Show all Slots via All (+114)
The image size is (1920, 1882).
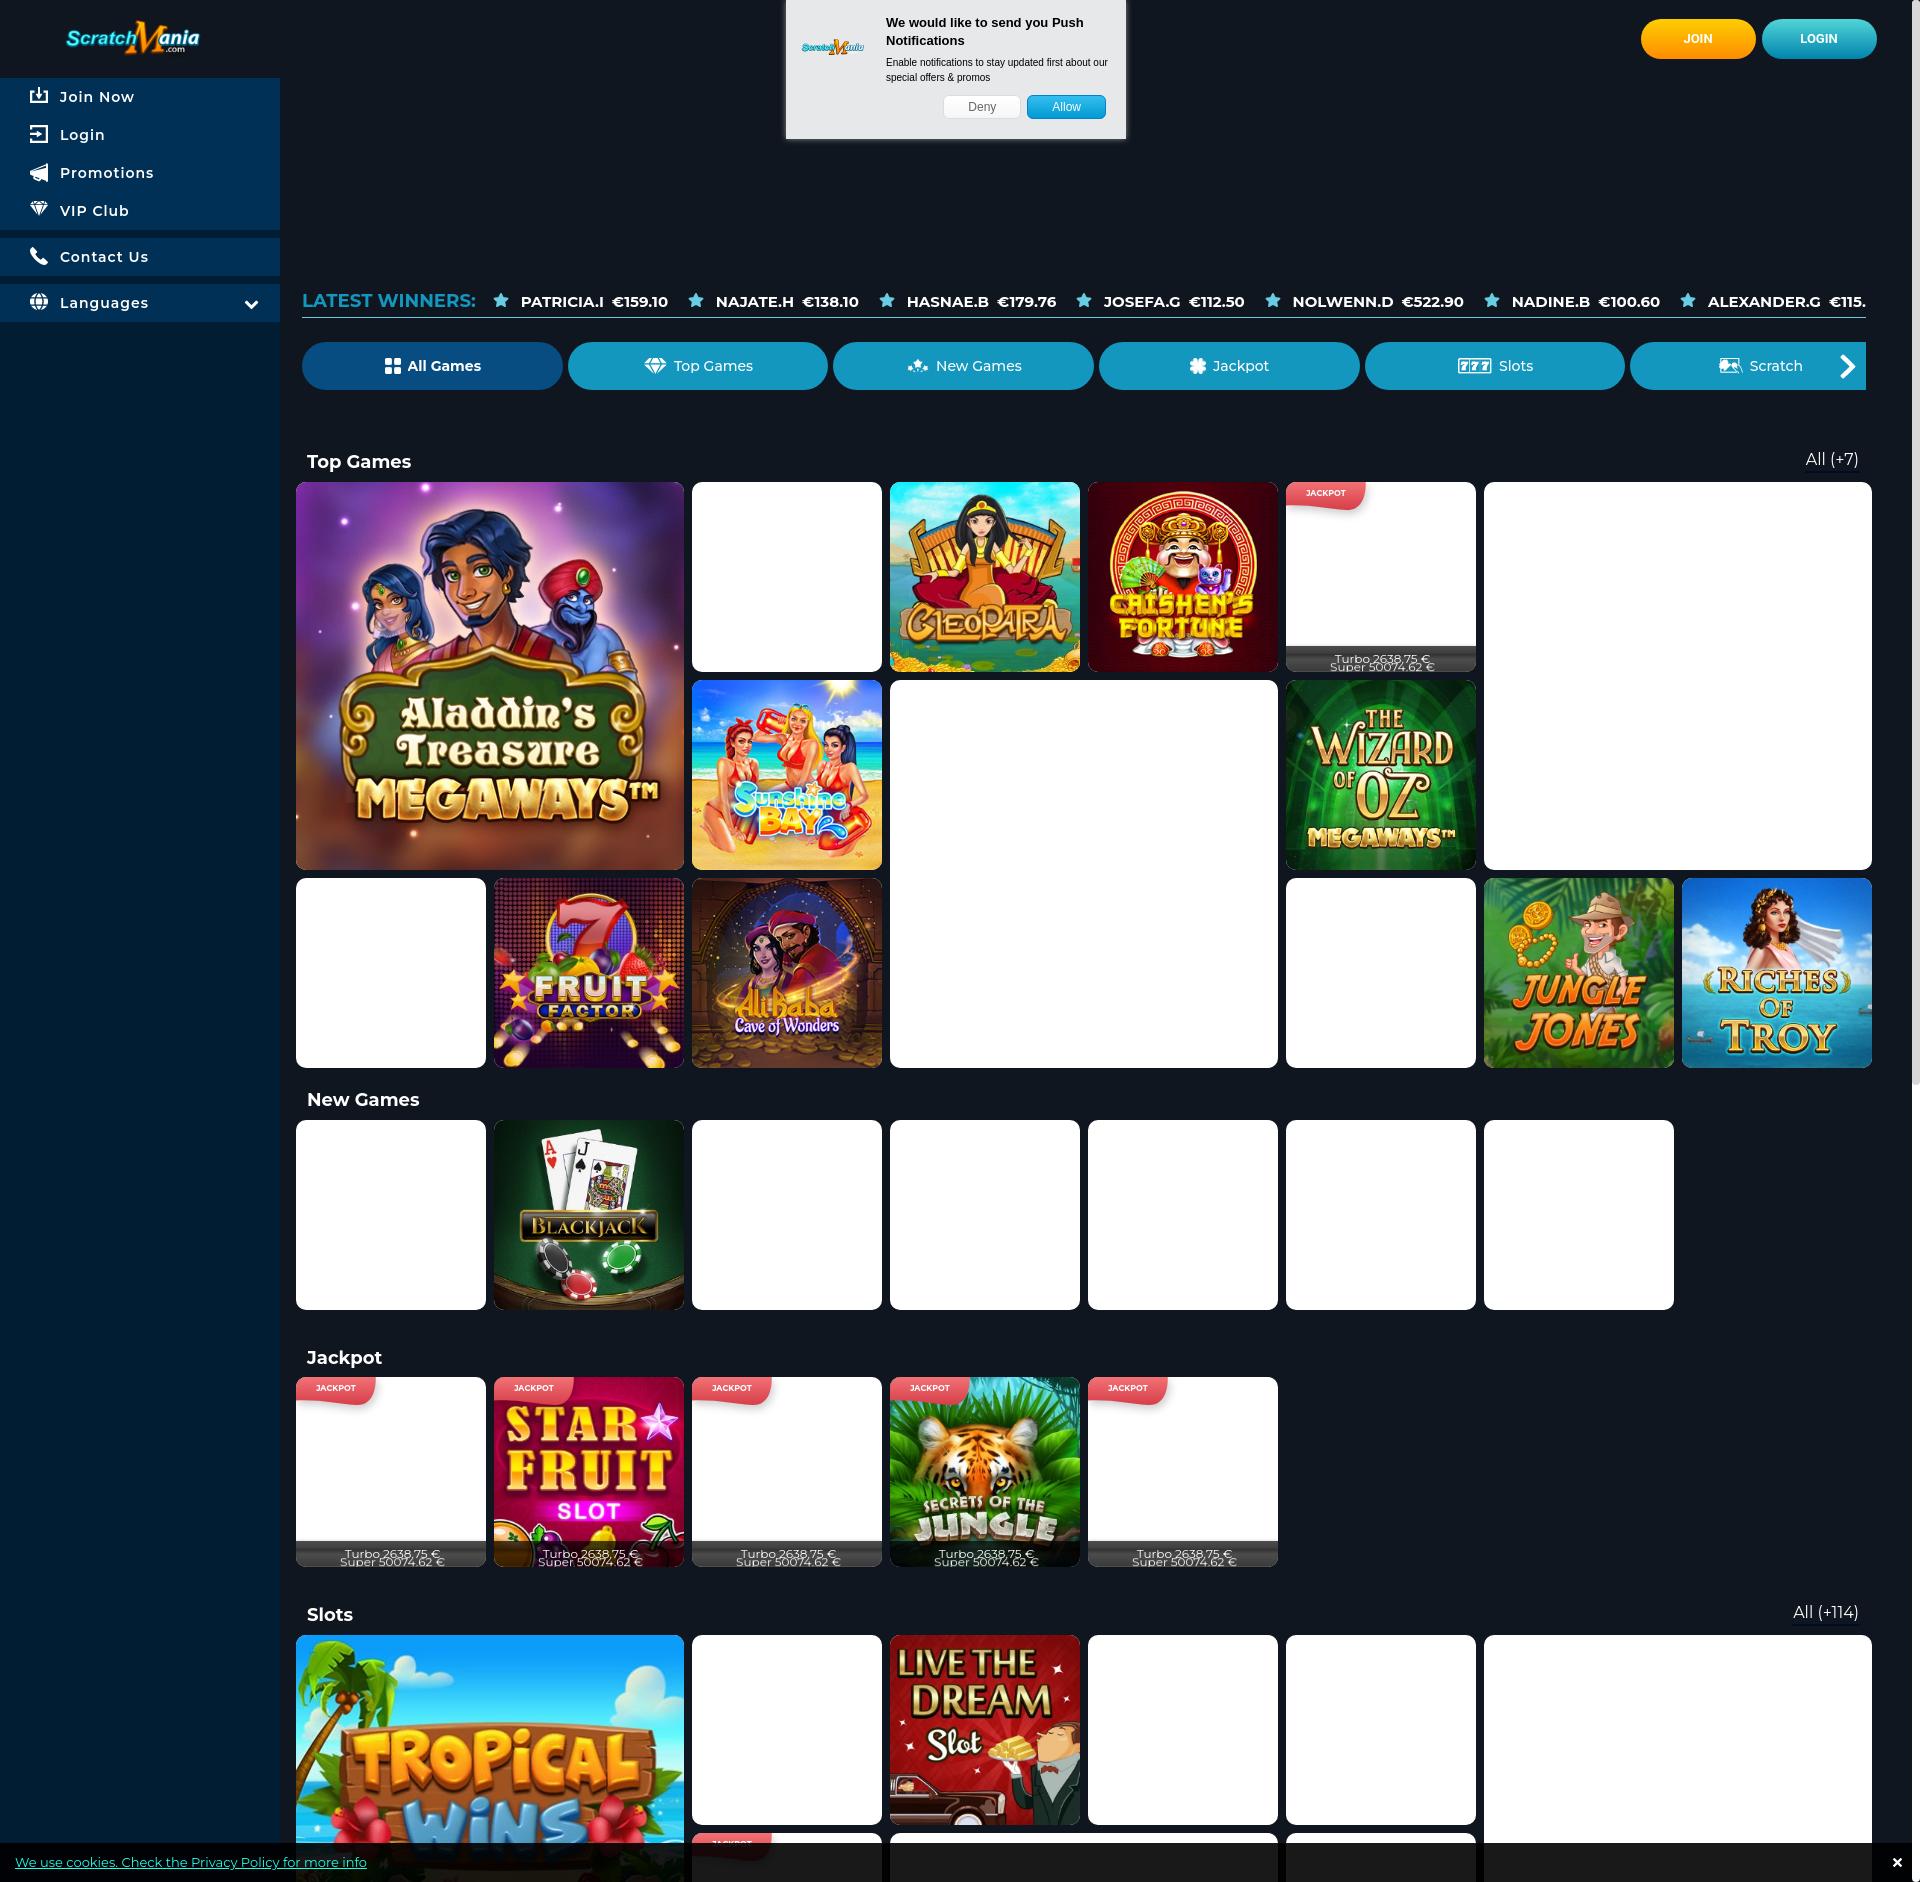click(x=1825, y=1612)
